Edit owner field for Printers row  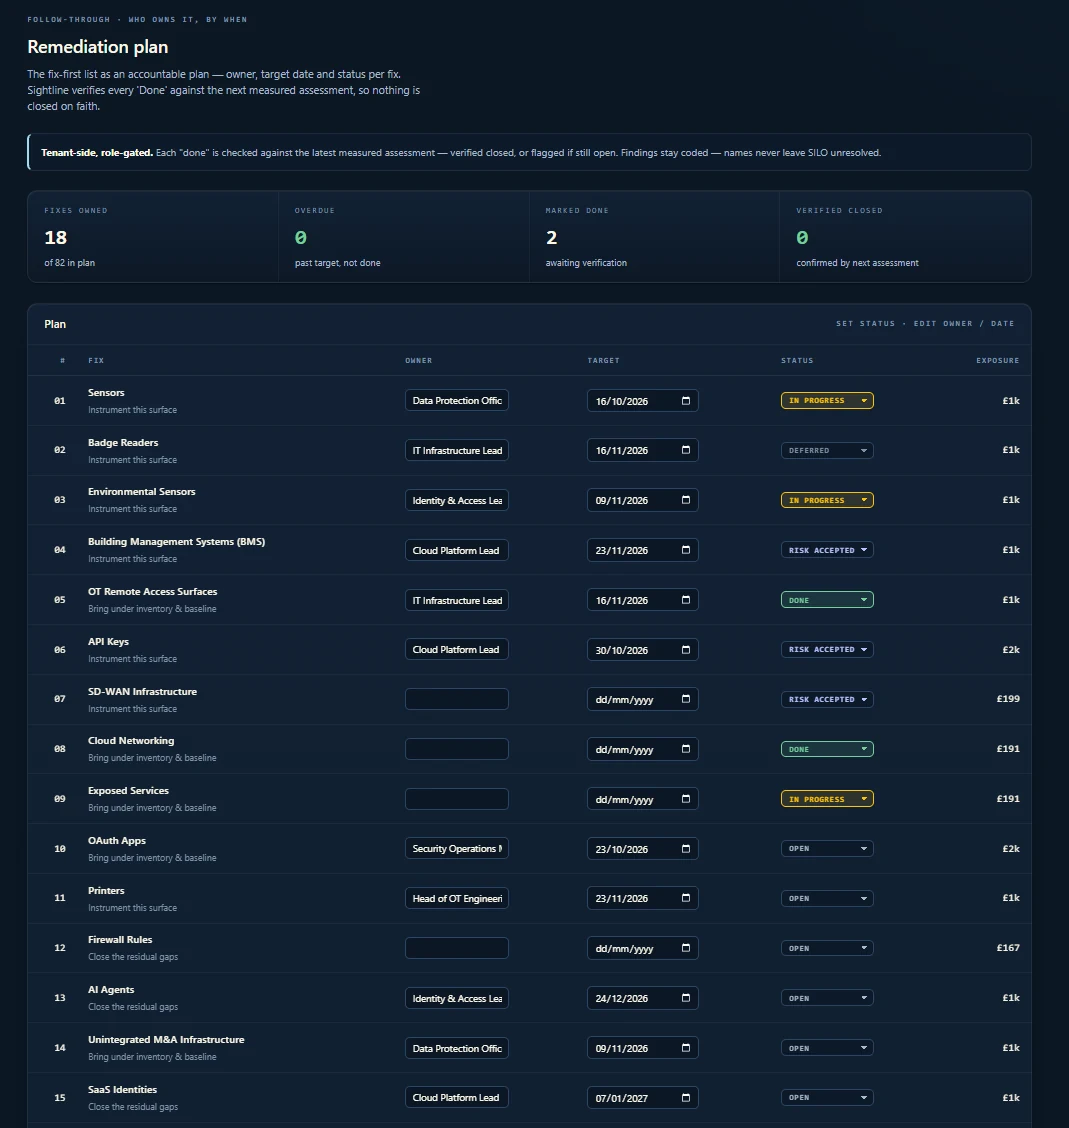(x=457, y=899)
